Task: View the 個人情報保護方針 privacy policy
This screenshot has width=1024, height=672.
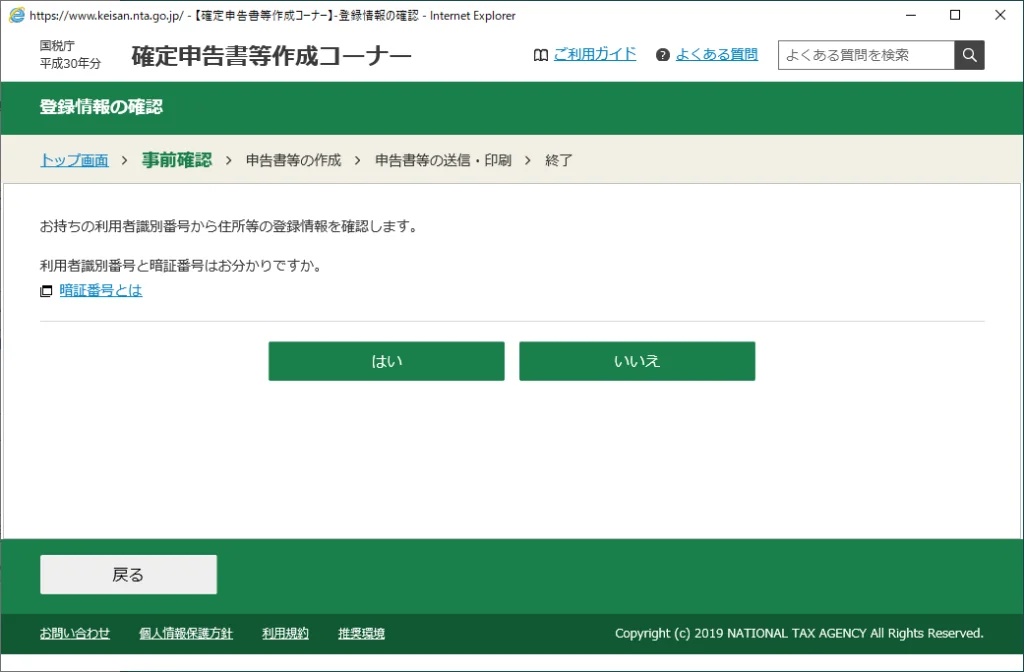Action: click(185, 633)
